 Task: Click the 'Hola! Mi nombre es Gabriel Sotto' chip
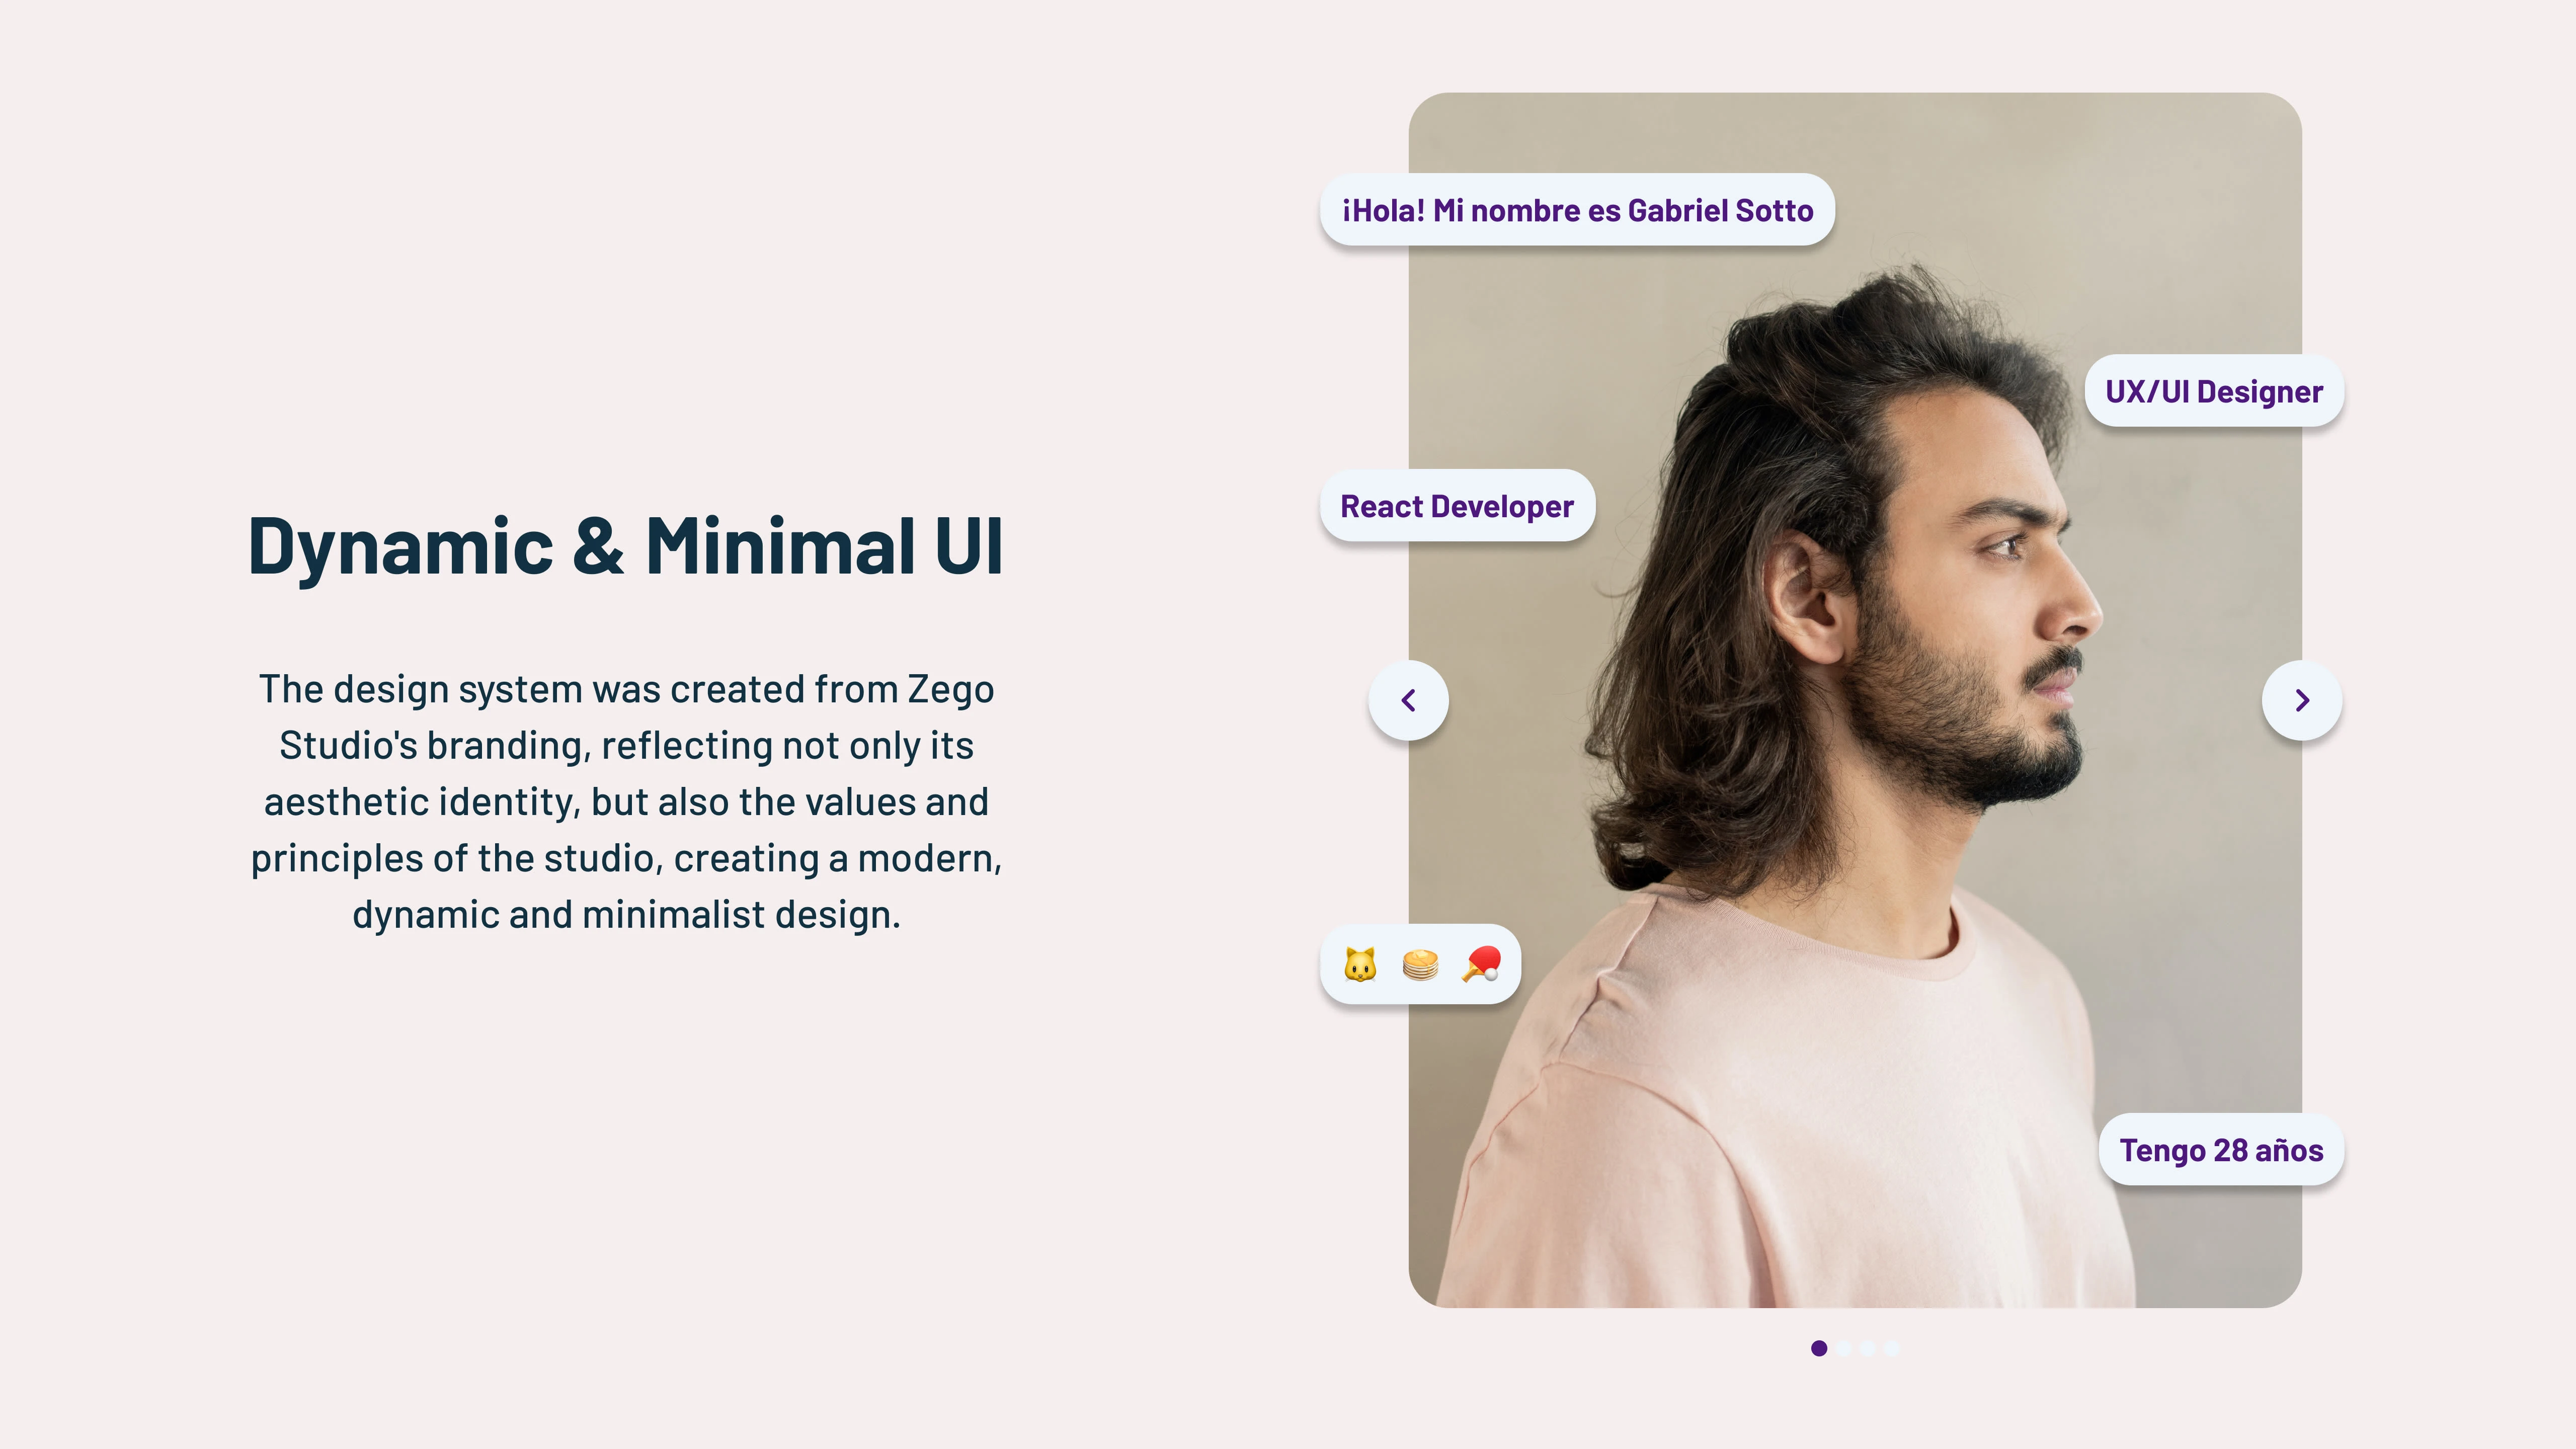1577,210
